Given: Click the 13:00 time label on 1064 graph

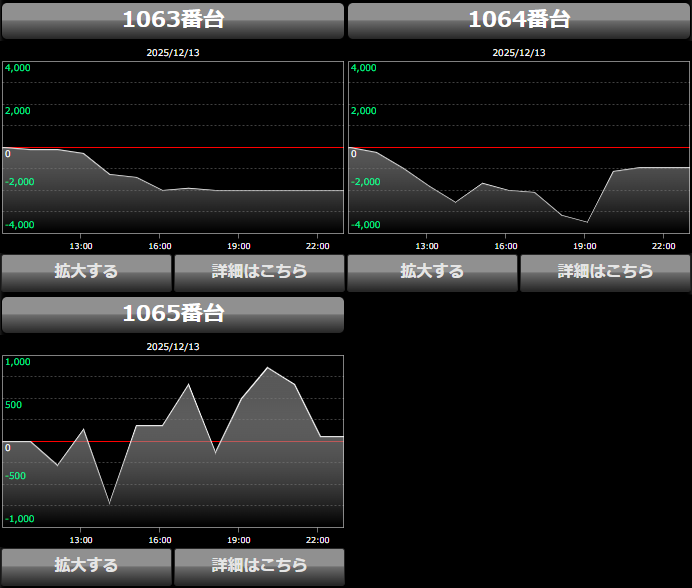Looking at the screenshot, I should pos(427,245).
